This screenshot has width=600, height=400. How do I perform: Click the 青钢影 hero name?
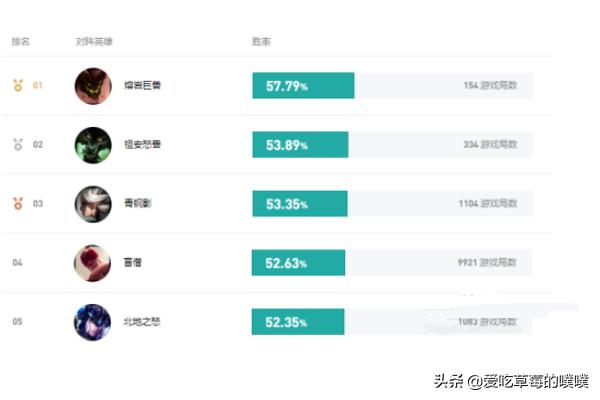(138, 203)
